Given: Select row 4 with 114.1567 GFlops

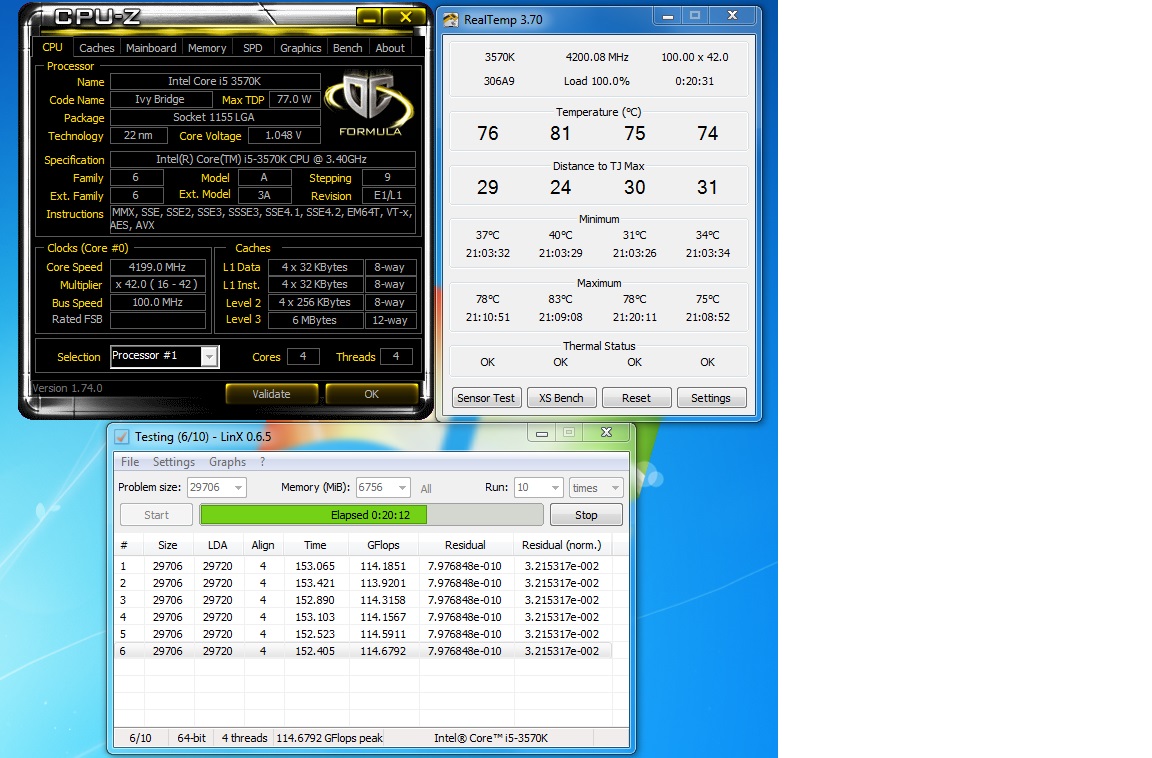Looking at the screenshot, I should (x=363, y=617).
